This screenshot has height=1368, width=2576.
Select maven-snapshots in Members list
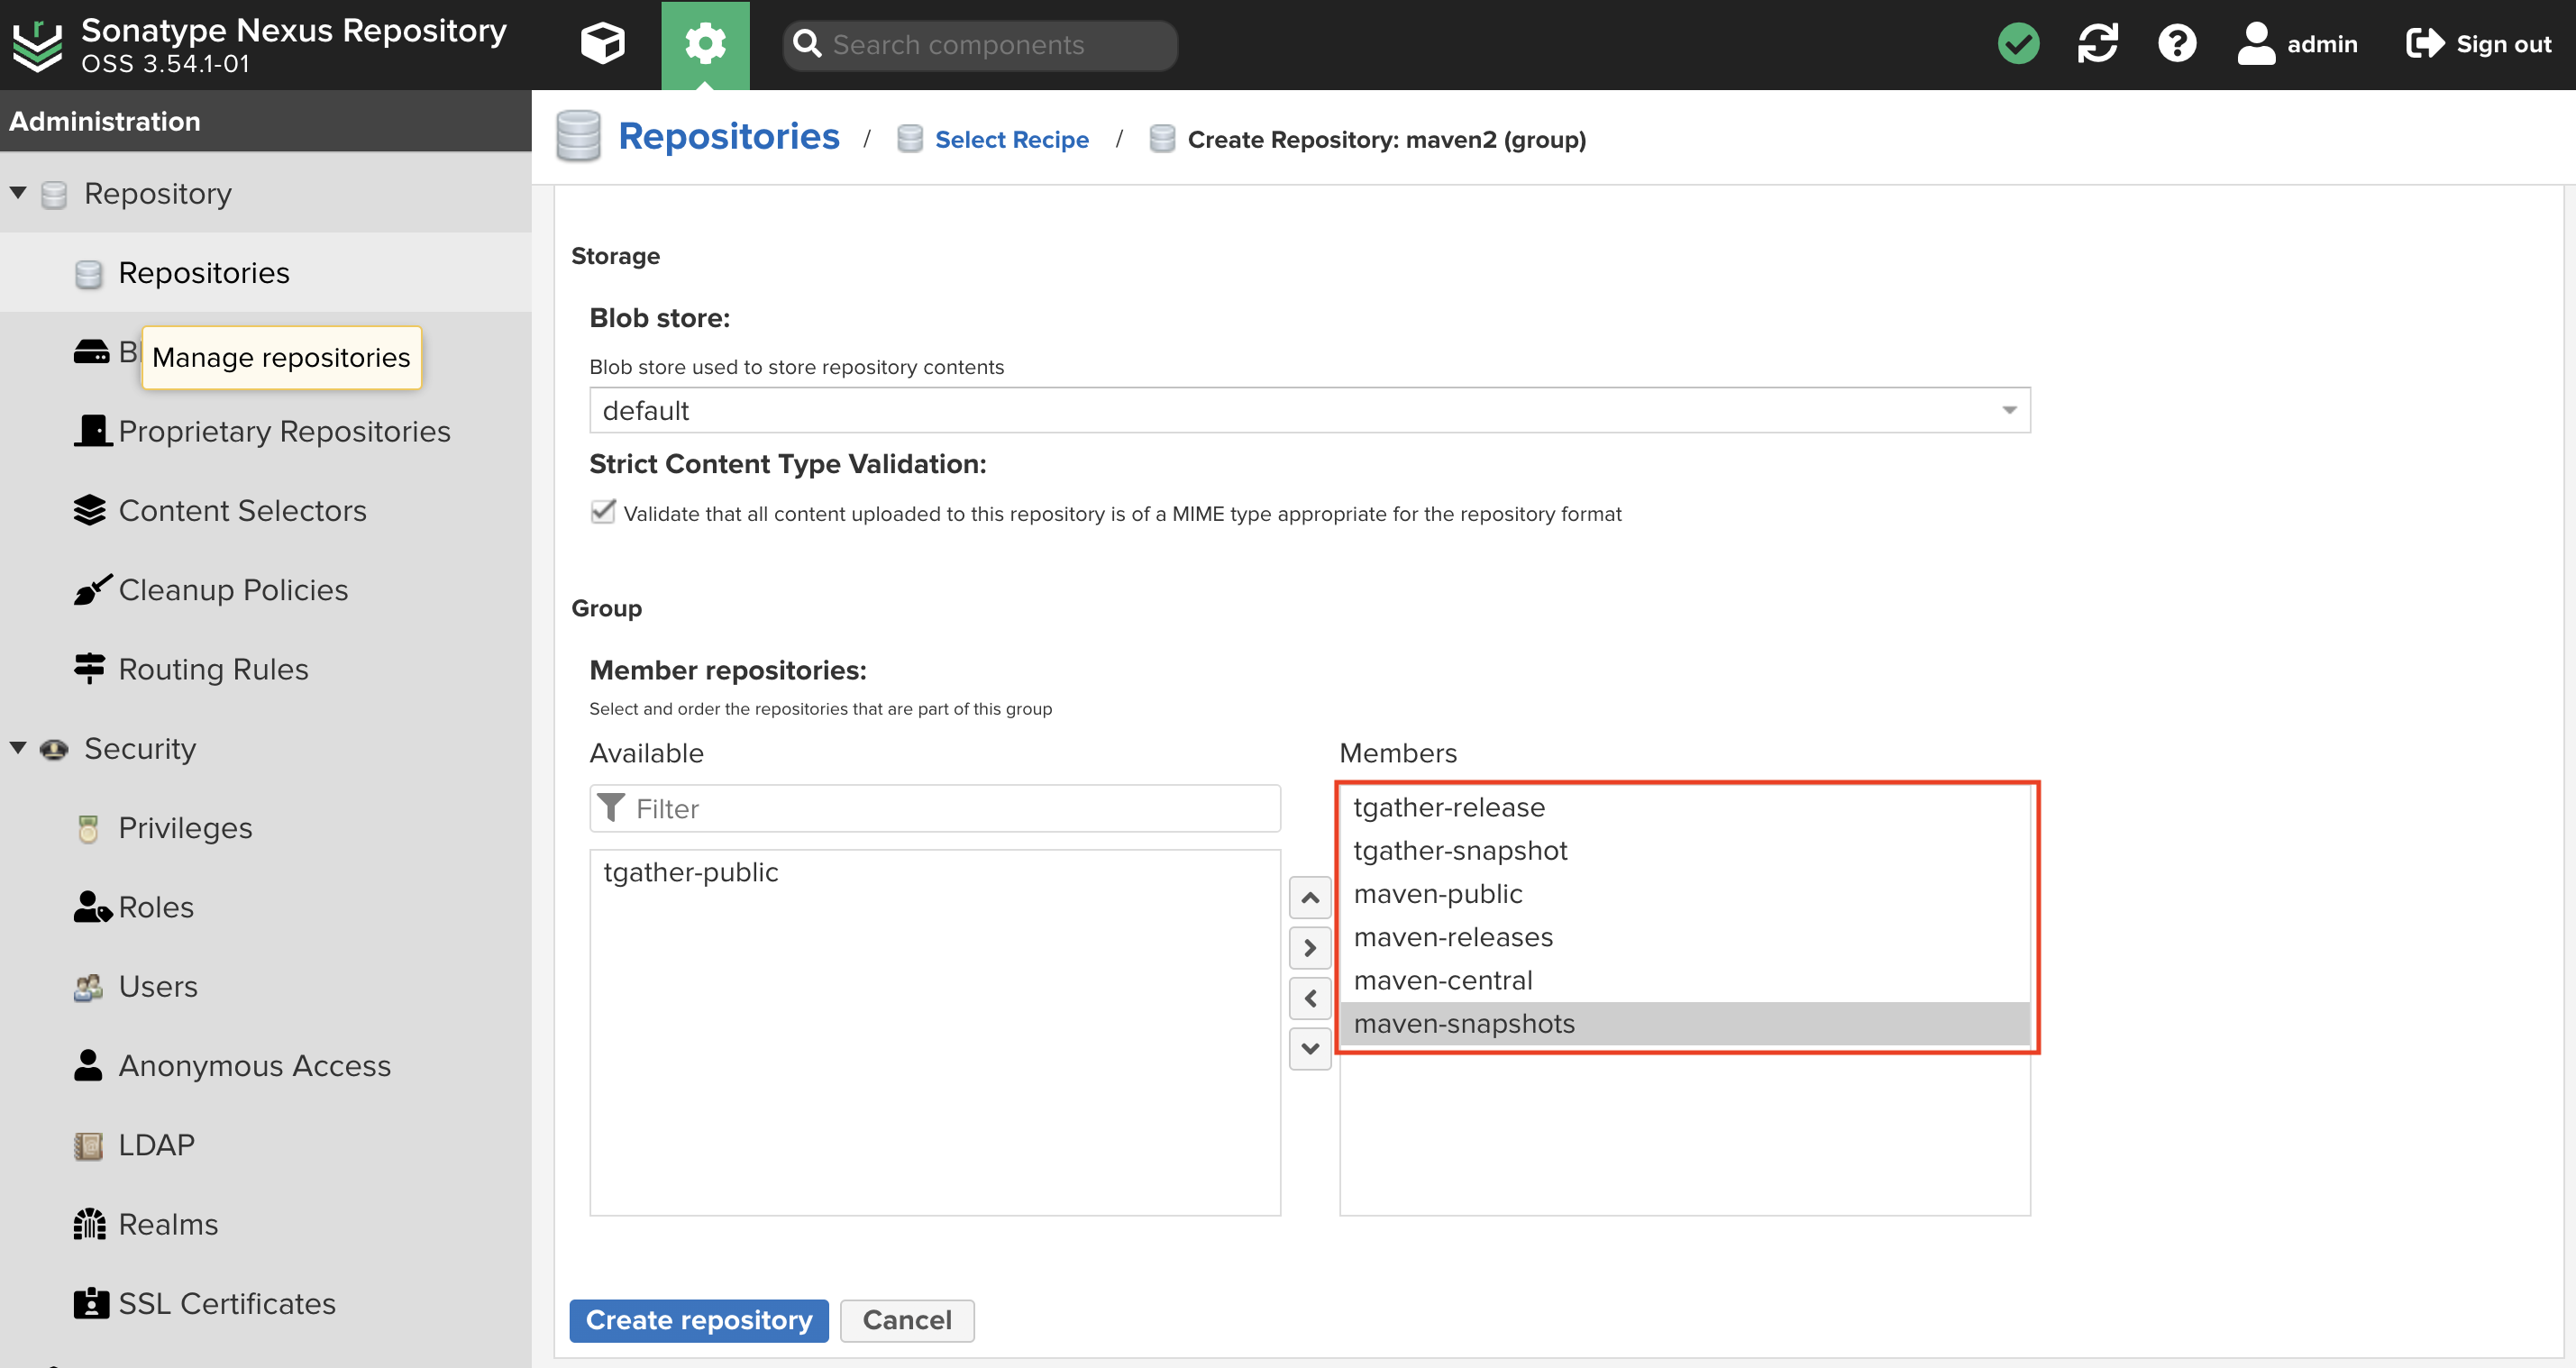pyautogui.click(x=1684, y=1023)
